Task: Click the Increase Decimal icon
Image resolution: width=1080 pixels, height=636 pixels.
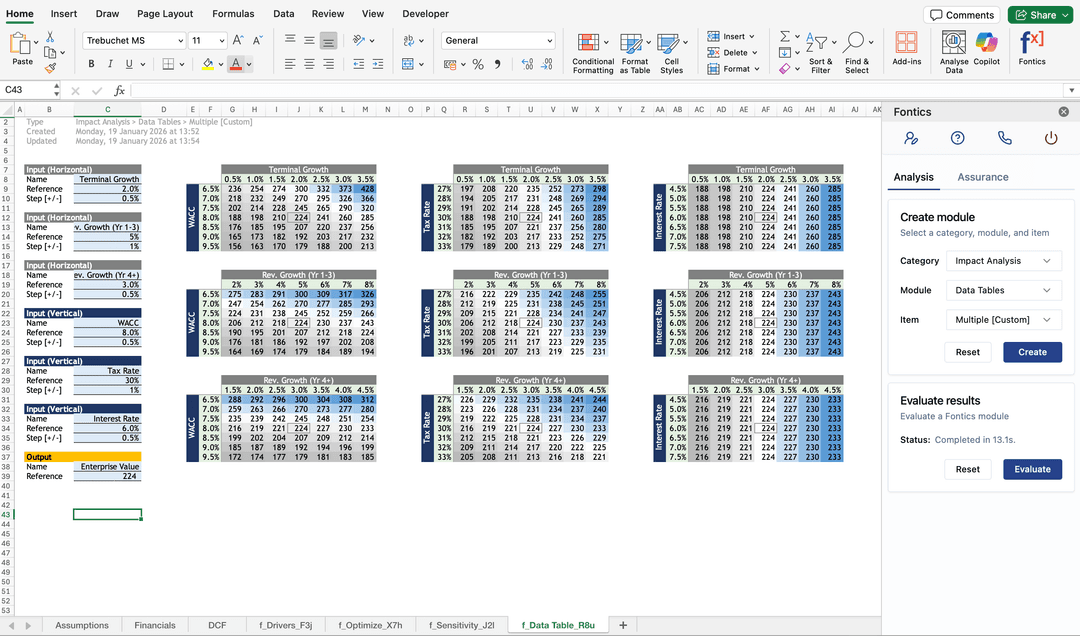Action: click(x=527, y=64)
